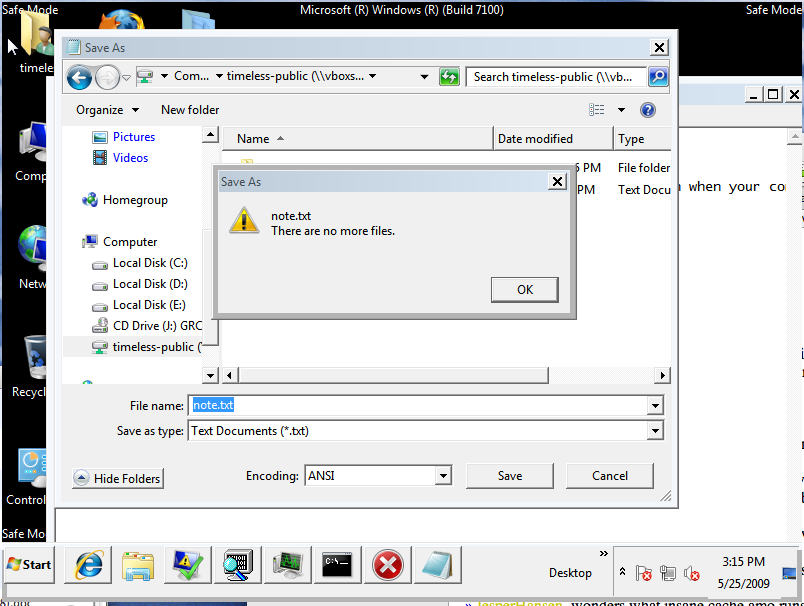Expand the Com... breadcrumb dropdown arrow

219,76
